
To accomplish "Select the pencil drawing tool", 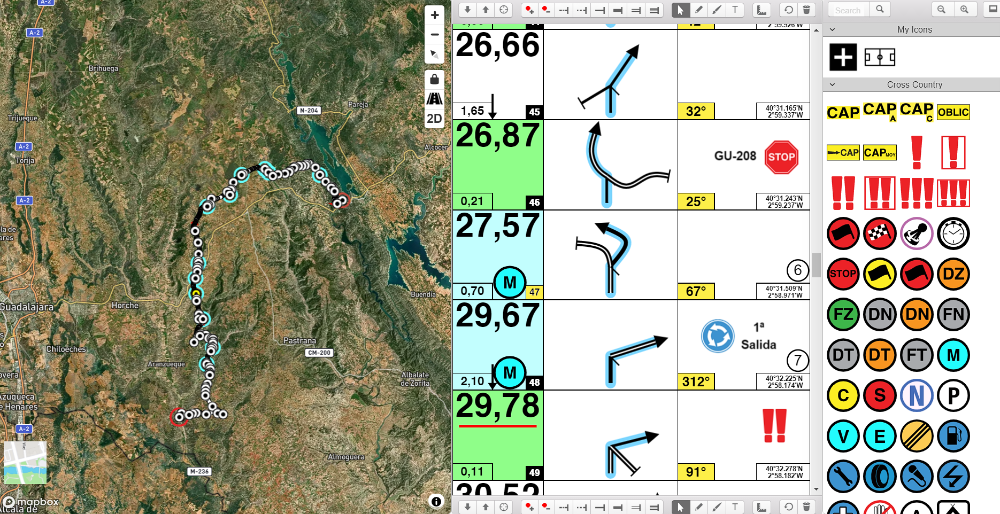I will click(x=699, y=10).
